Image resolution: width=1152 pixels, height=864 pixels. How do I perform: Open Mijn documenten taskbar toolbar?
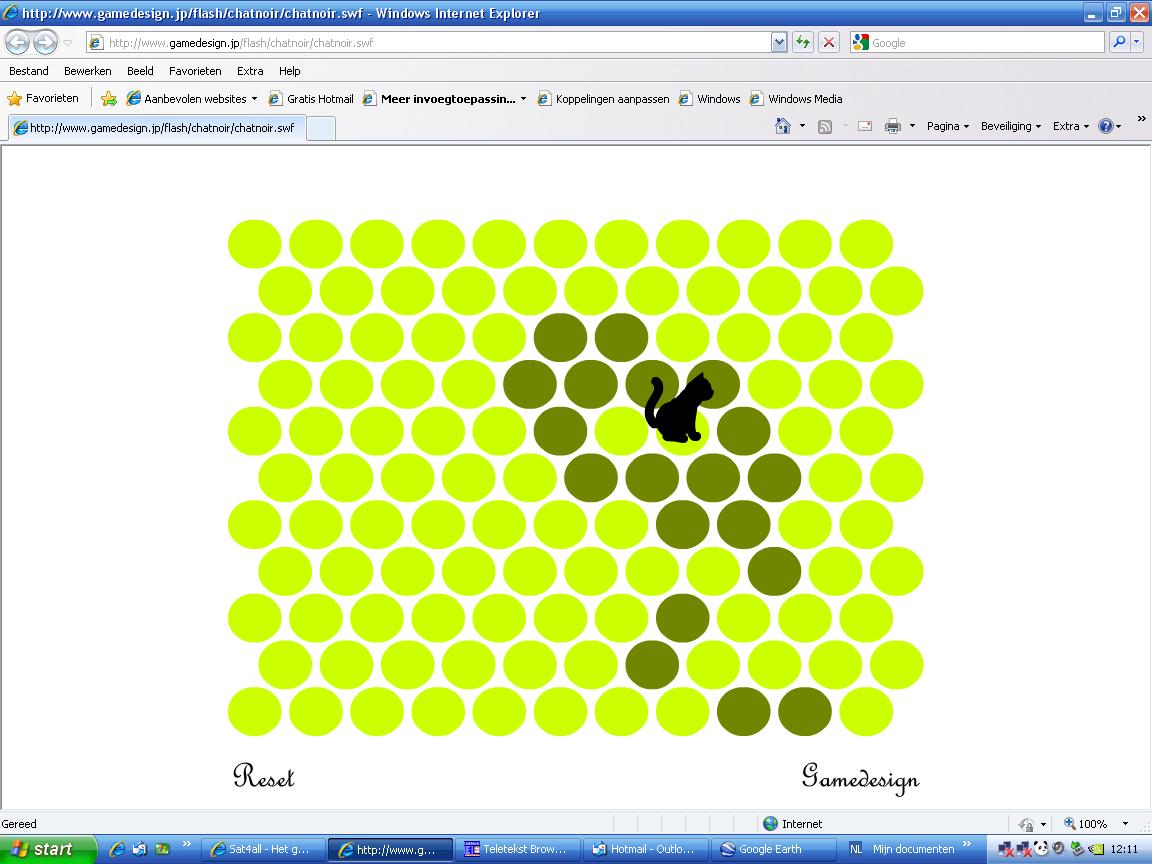[x=913, y=849]
